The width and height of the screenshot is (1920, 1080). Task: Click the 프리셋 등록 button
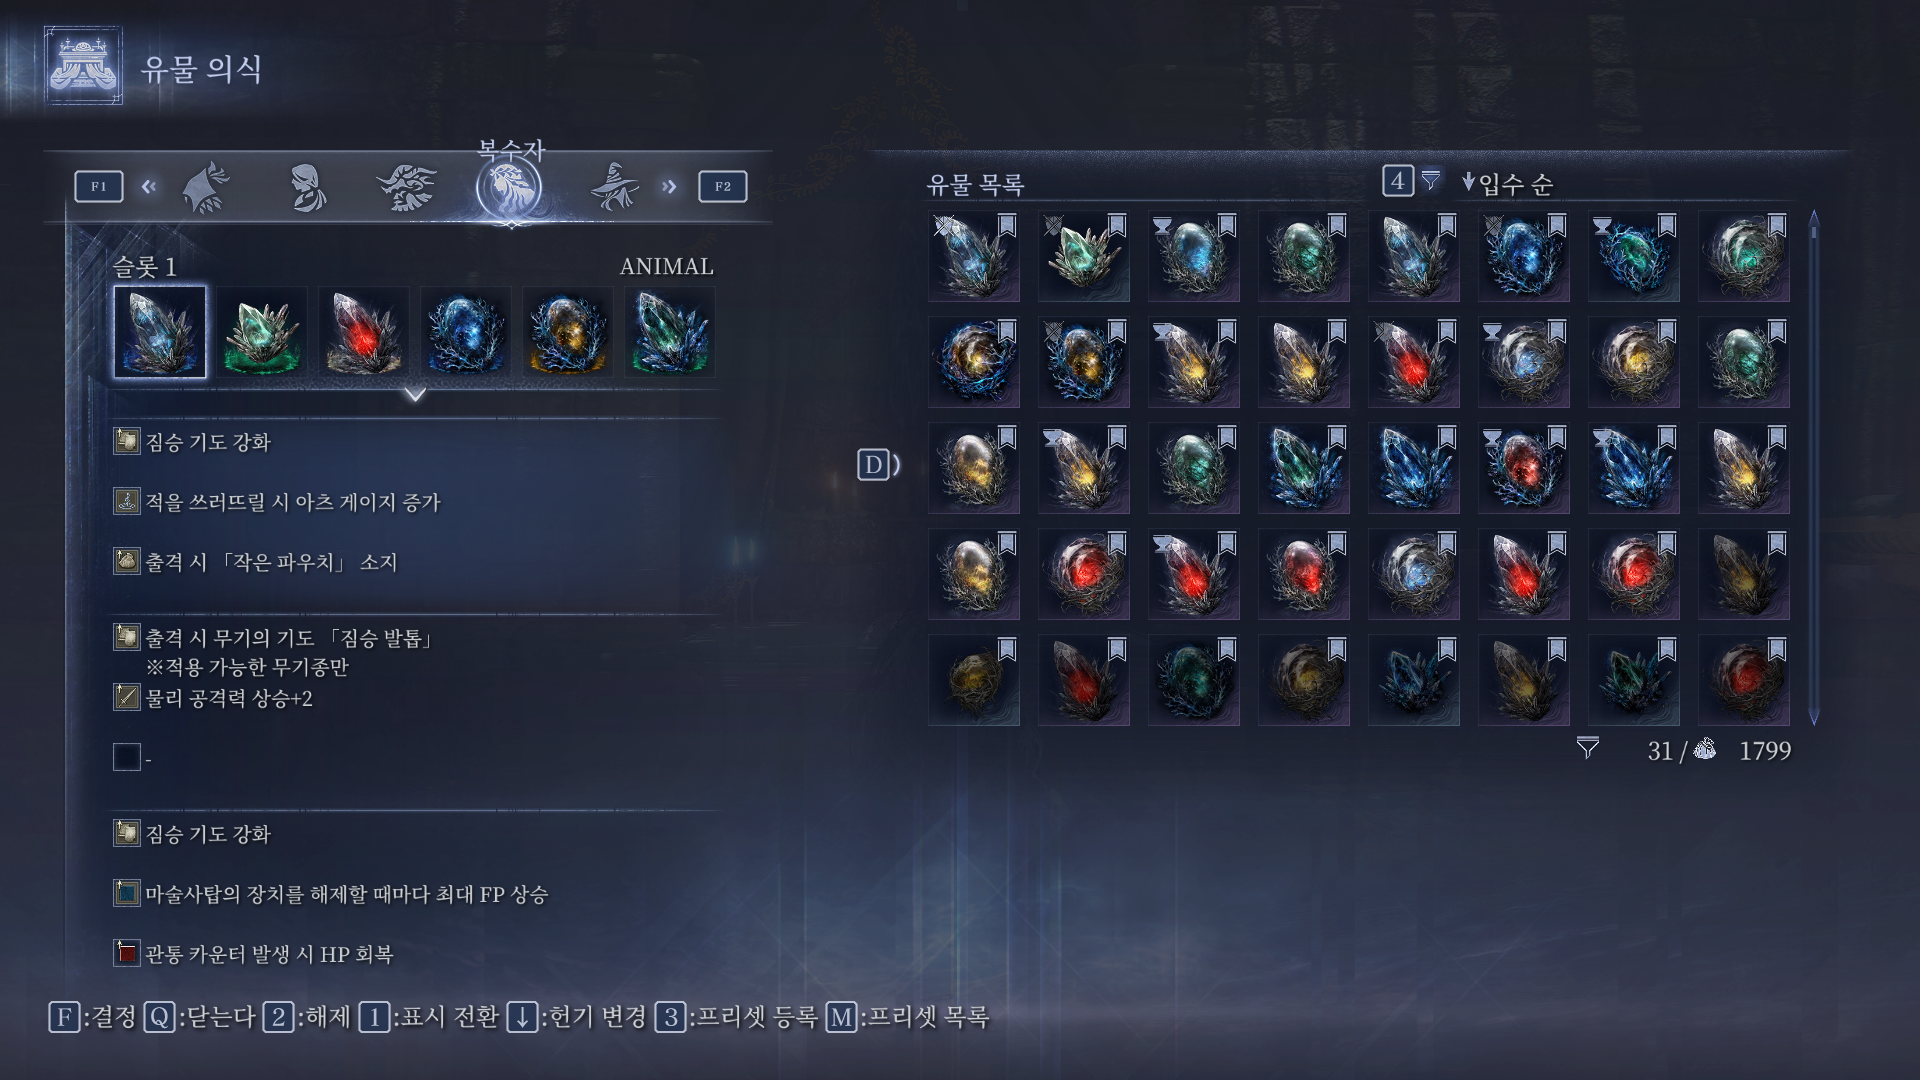tap(737, 1018)
